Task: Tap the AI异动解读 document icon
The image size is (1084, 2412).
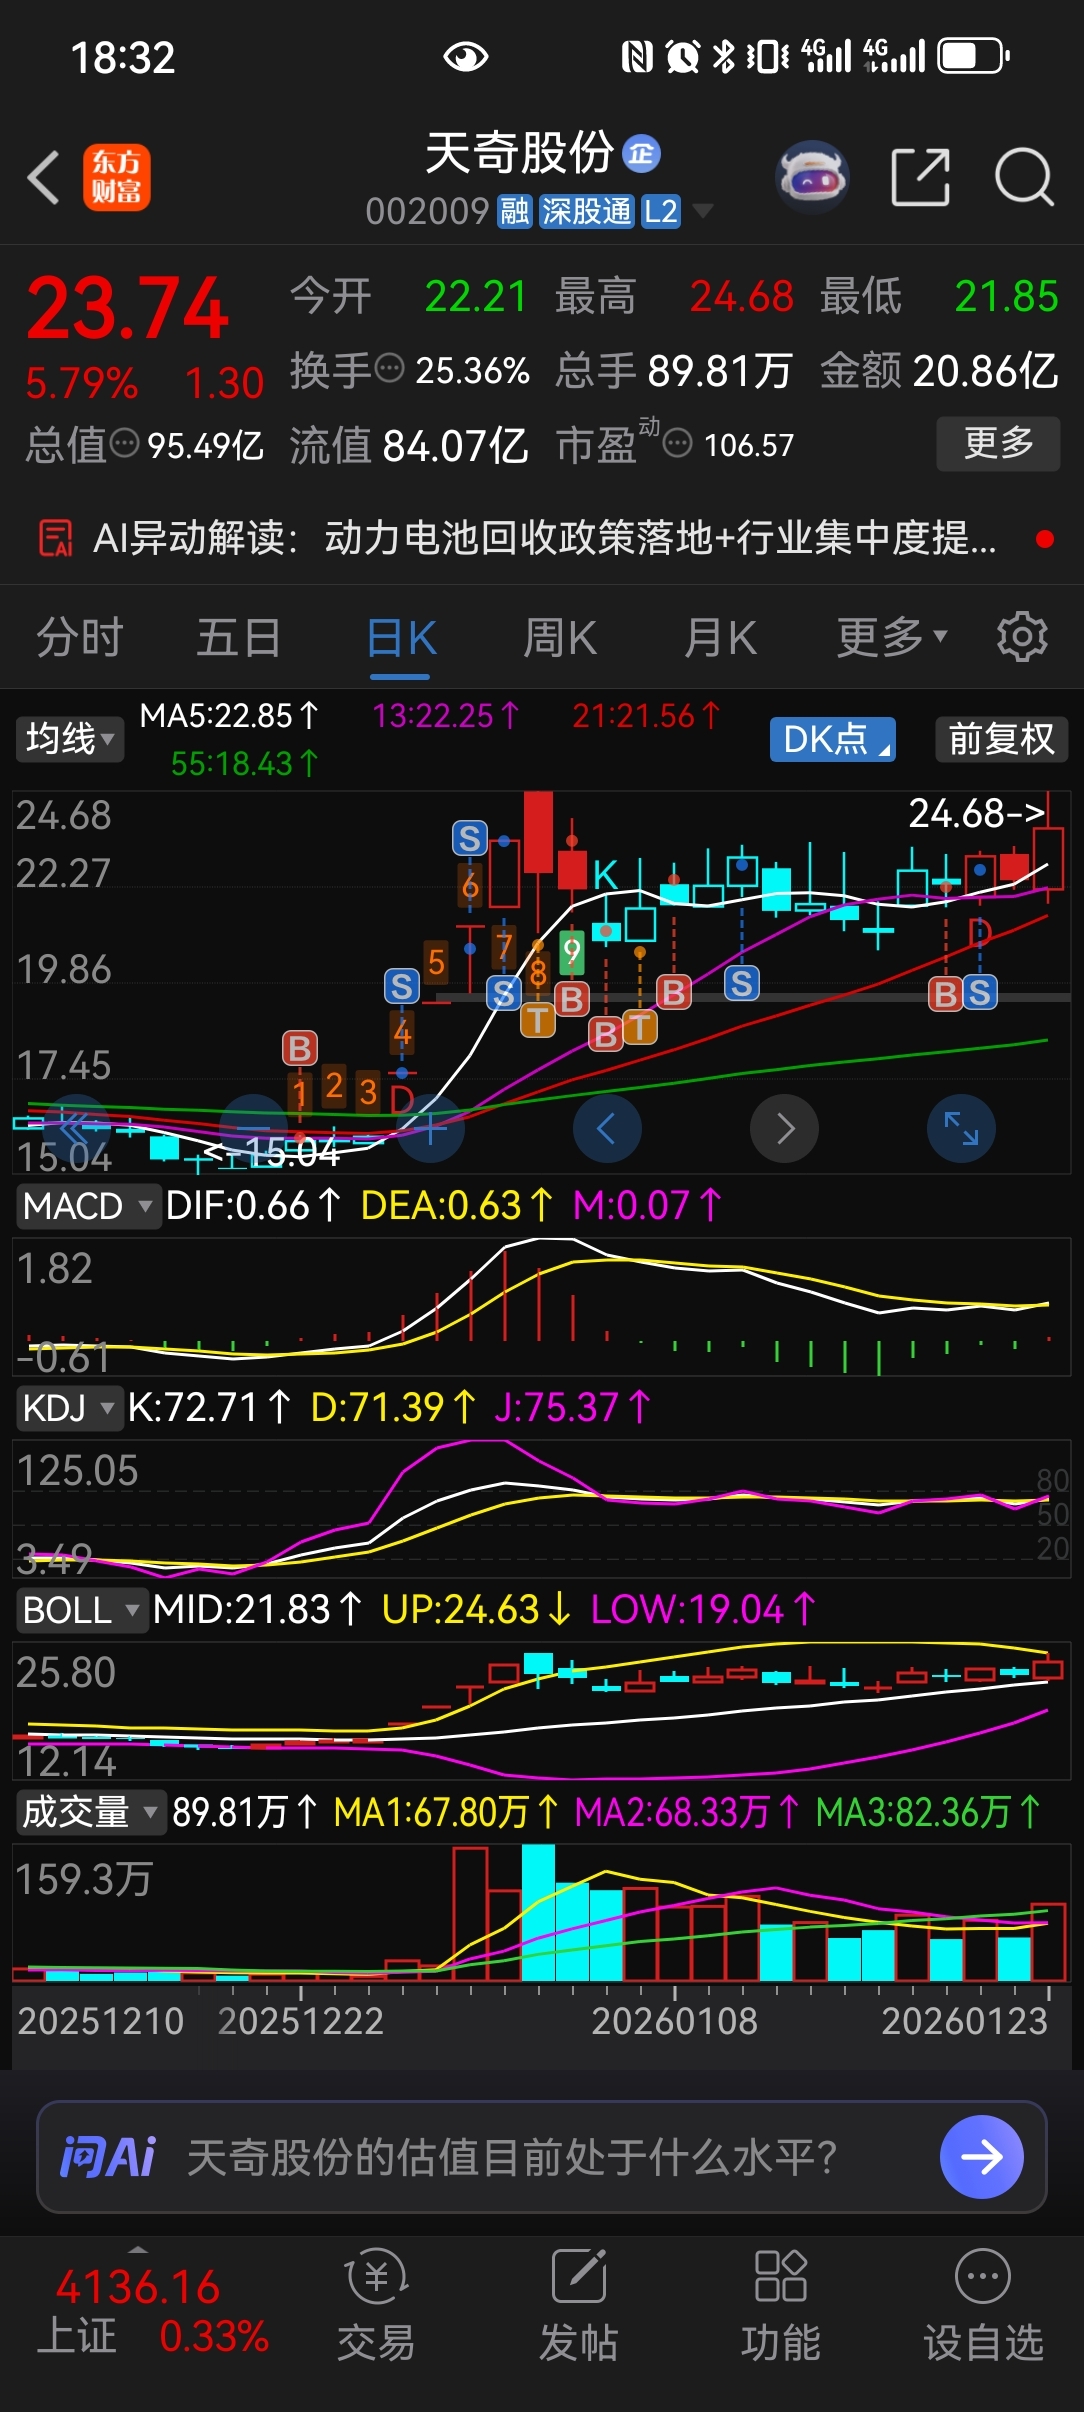Action: [x=55, y=538]
